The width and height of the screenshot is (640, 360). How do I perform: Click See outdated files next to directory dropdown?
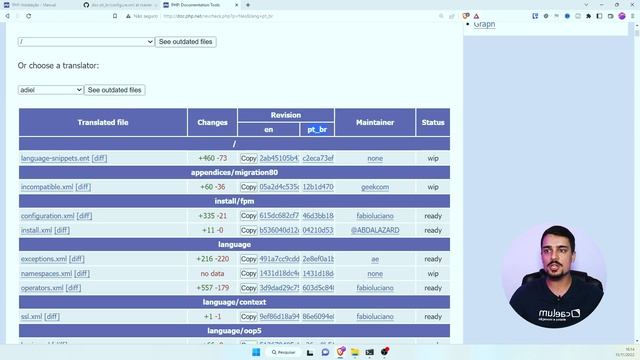[x=186, y=42]
